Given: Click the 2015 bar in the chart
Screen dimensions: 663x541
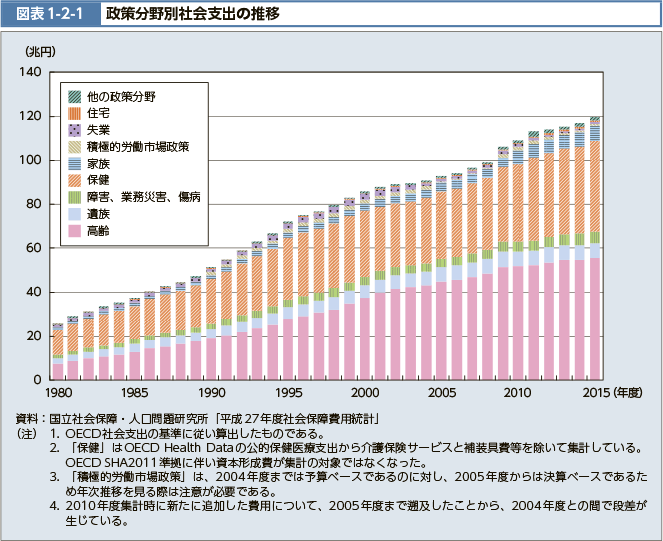Looking at the screenshot, I should pyautogui.click(x=595, y=248).
